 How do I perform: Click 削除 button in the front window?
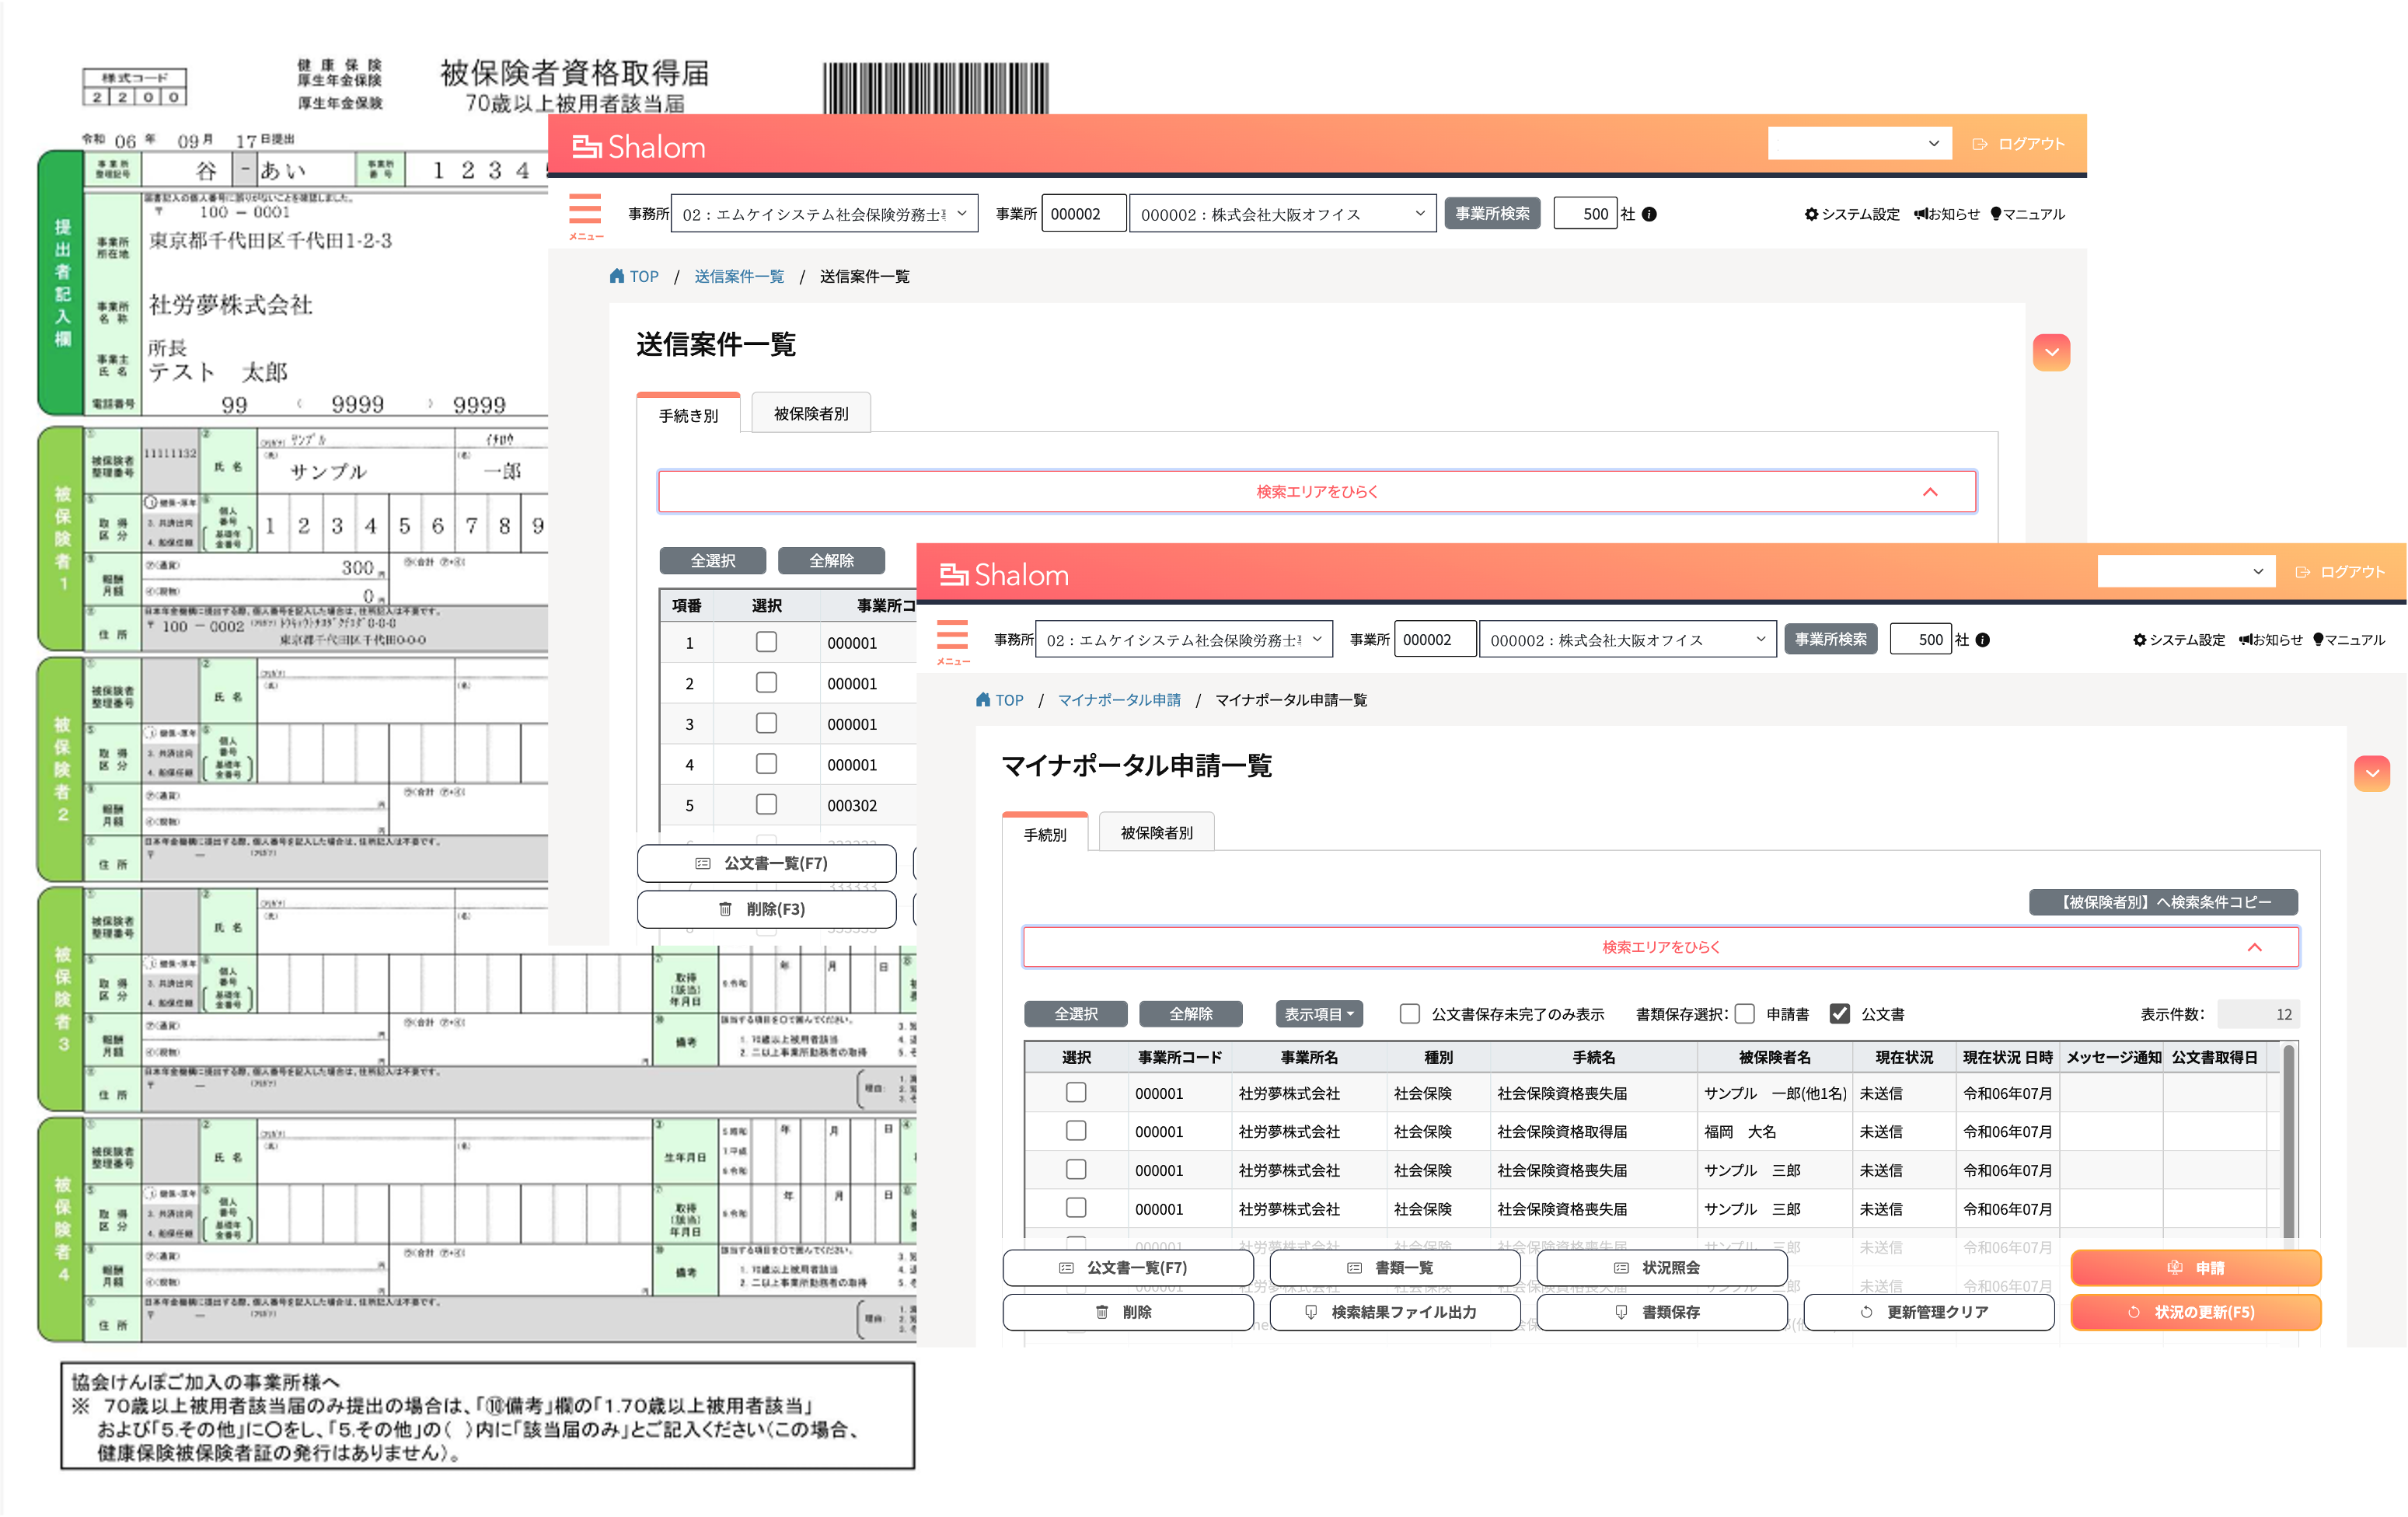[x=1127, y=1312]
